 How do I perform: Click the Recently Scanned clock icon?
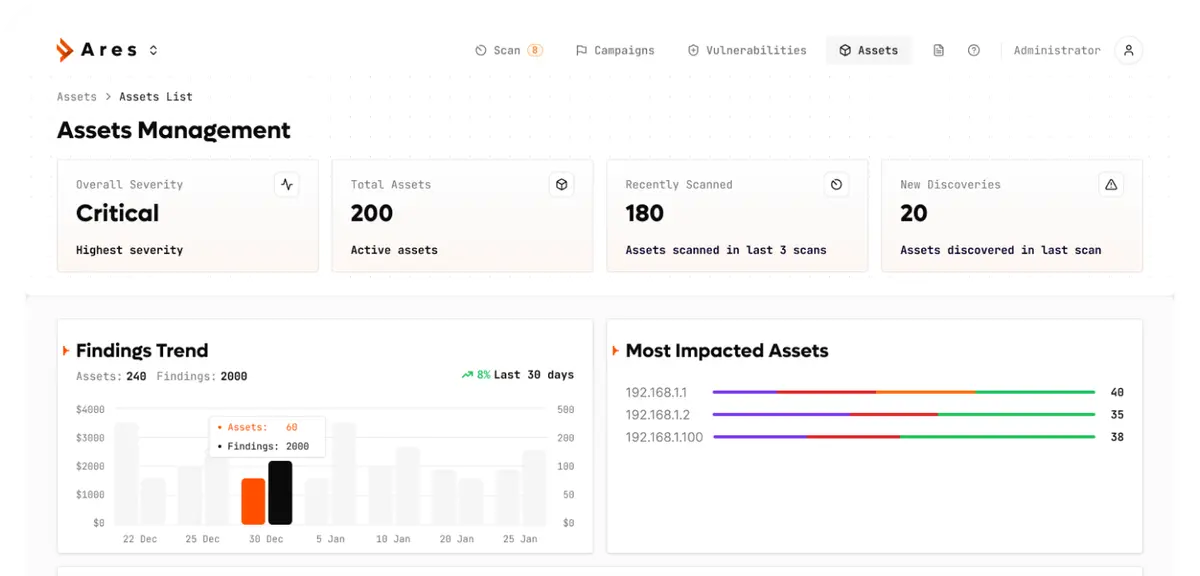point(836,184)
